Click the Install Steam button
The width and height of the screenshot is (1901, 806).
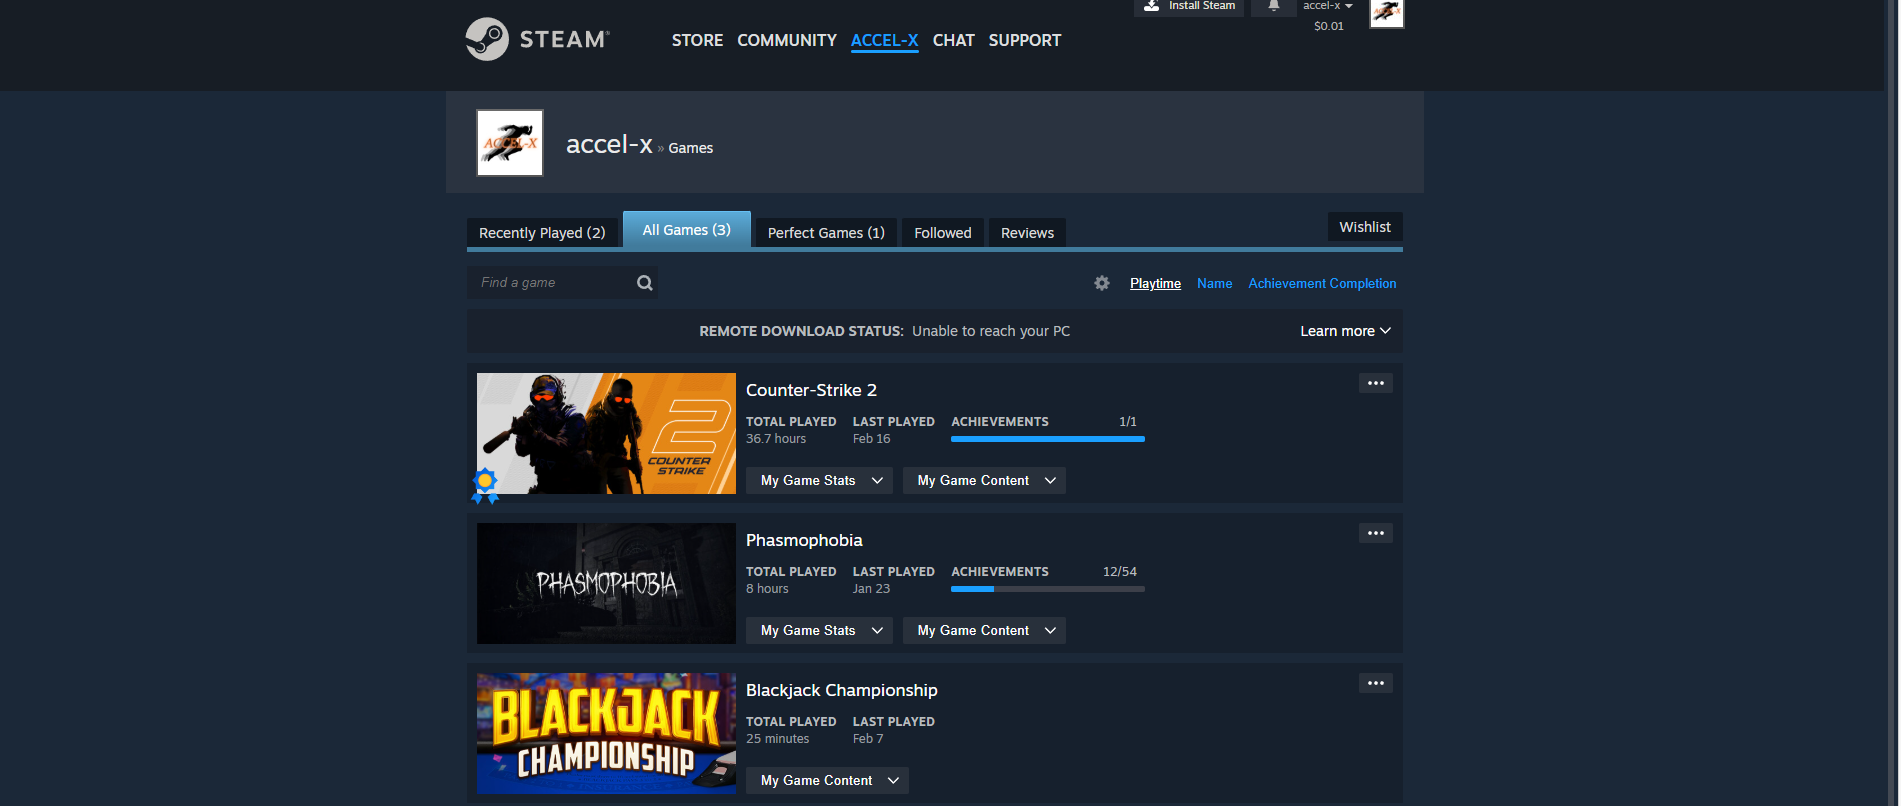tap(1189, 6)
